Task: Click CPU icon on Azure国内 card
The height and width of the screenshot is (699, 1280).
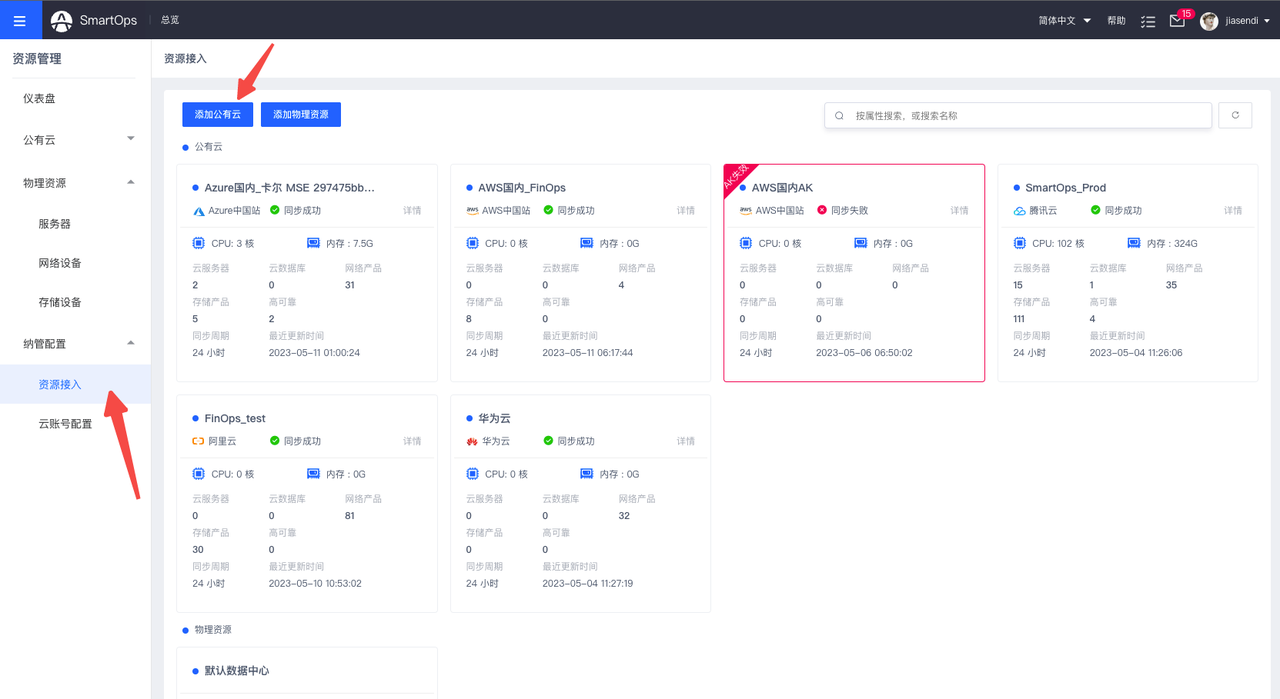Action: pyautogui.click(x=198, y=243)
